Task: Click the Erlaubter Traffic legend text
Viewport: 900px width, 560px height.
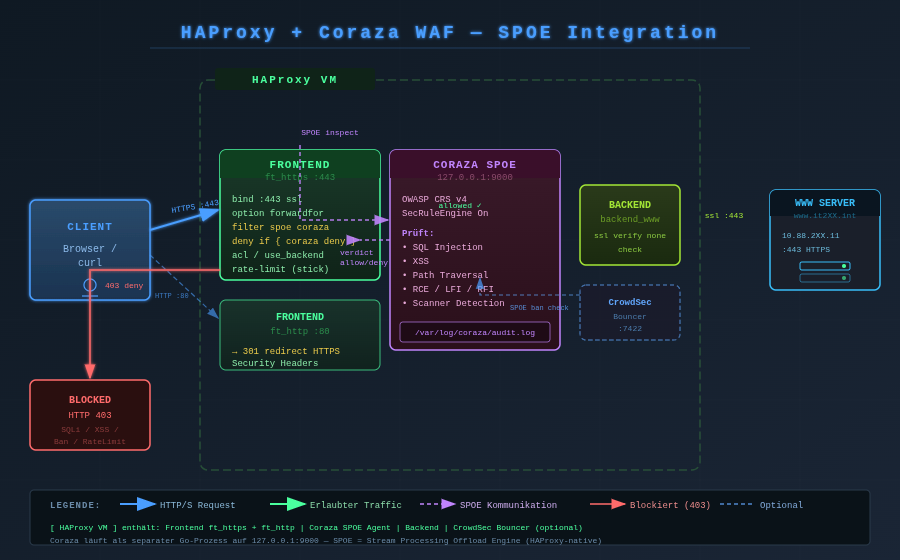Action: tap(355, 505)
